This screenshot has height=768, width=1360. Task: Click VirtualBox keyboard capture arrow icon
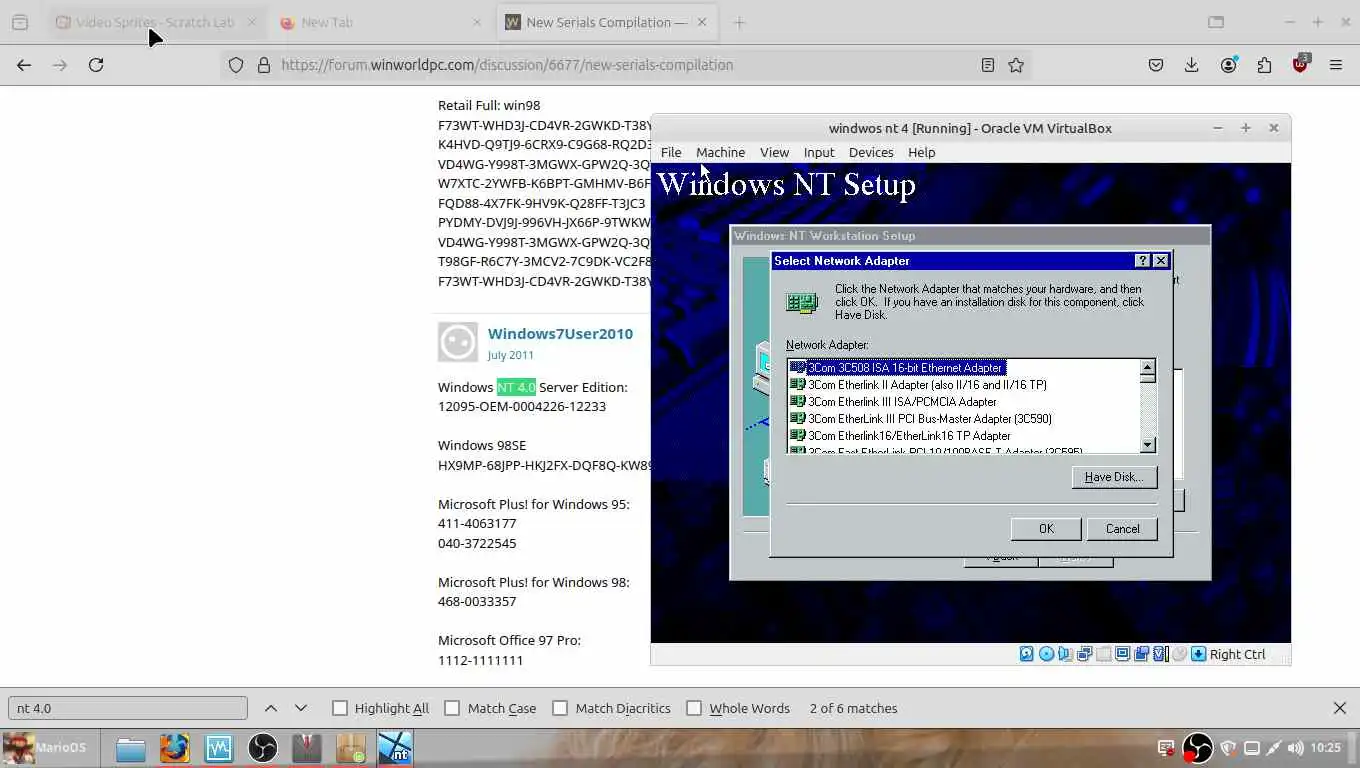pyautogui.click(x=1199, y=654)
